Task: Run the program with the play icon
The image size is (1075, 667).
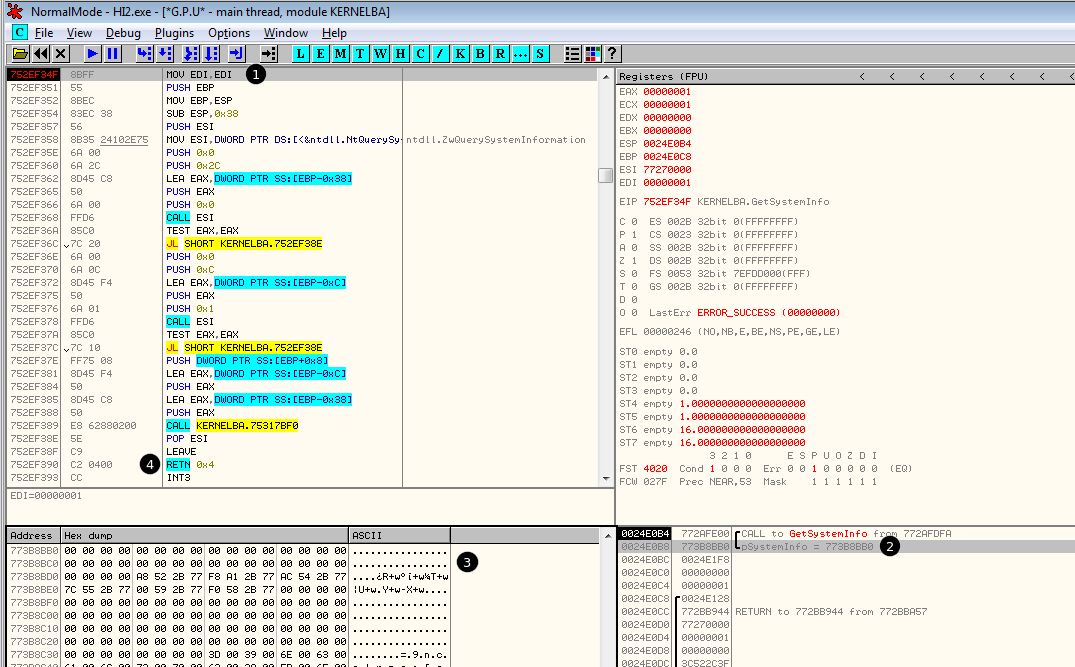Action: pyautogui.click(x=92, y=53)
